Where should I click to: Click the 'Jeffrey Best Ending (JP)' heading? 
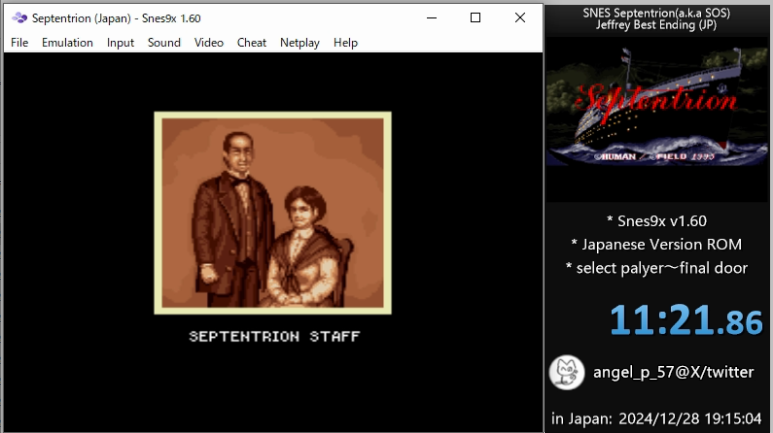[656, 25]
